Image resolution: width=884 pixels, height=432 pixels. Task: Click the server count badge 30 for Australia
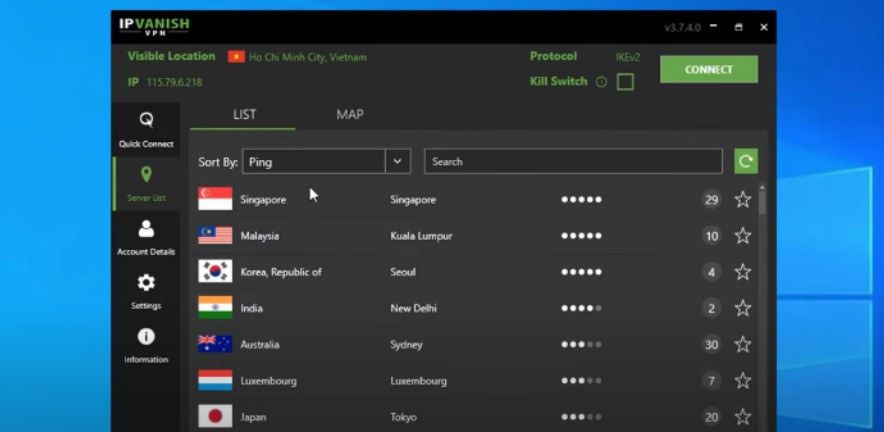(x=711, y=345)
